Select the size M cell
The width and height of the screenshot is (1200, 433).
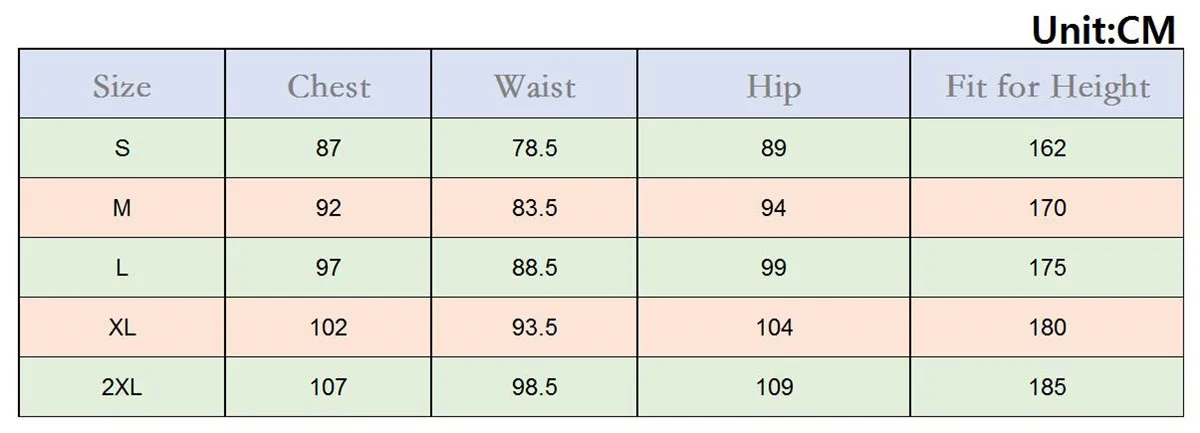[122, 208]
